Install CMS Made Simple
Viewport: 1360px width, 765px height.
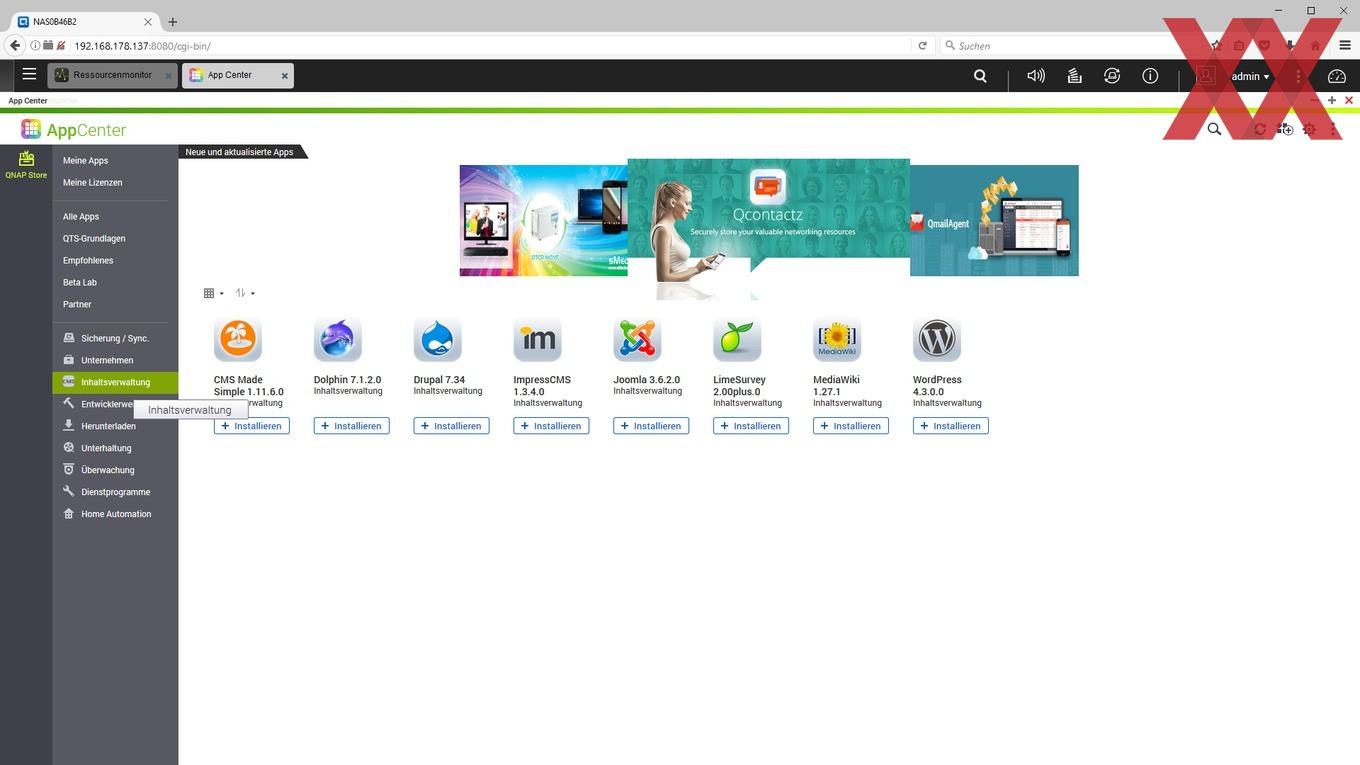coord(252,426)
